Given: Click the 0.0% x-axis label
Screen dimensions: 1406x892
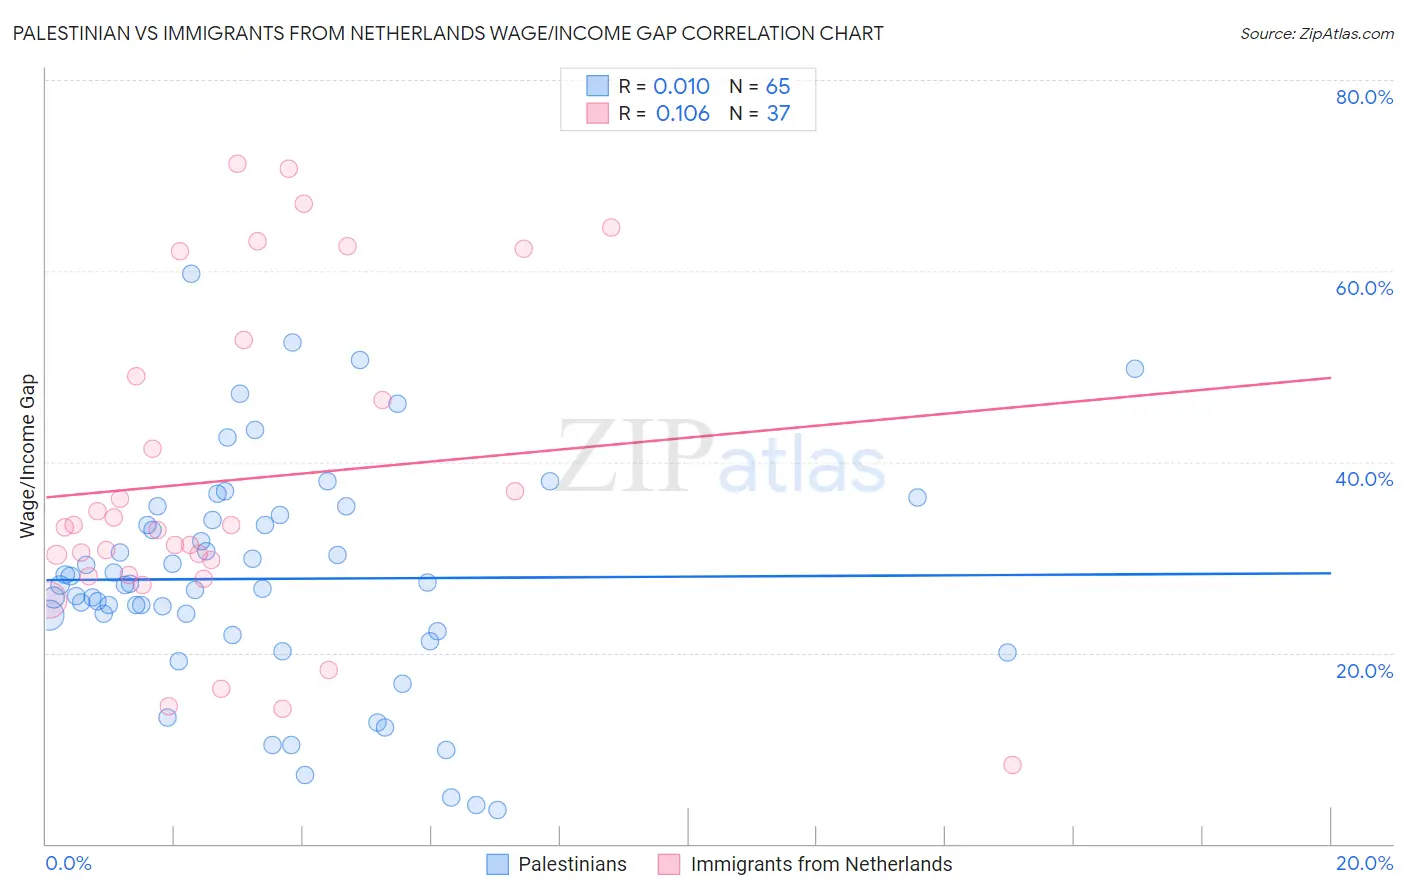Looking at the screenshot, I should [68, 863].
